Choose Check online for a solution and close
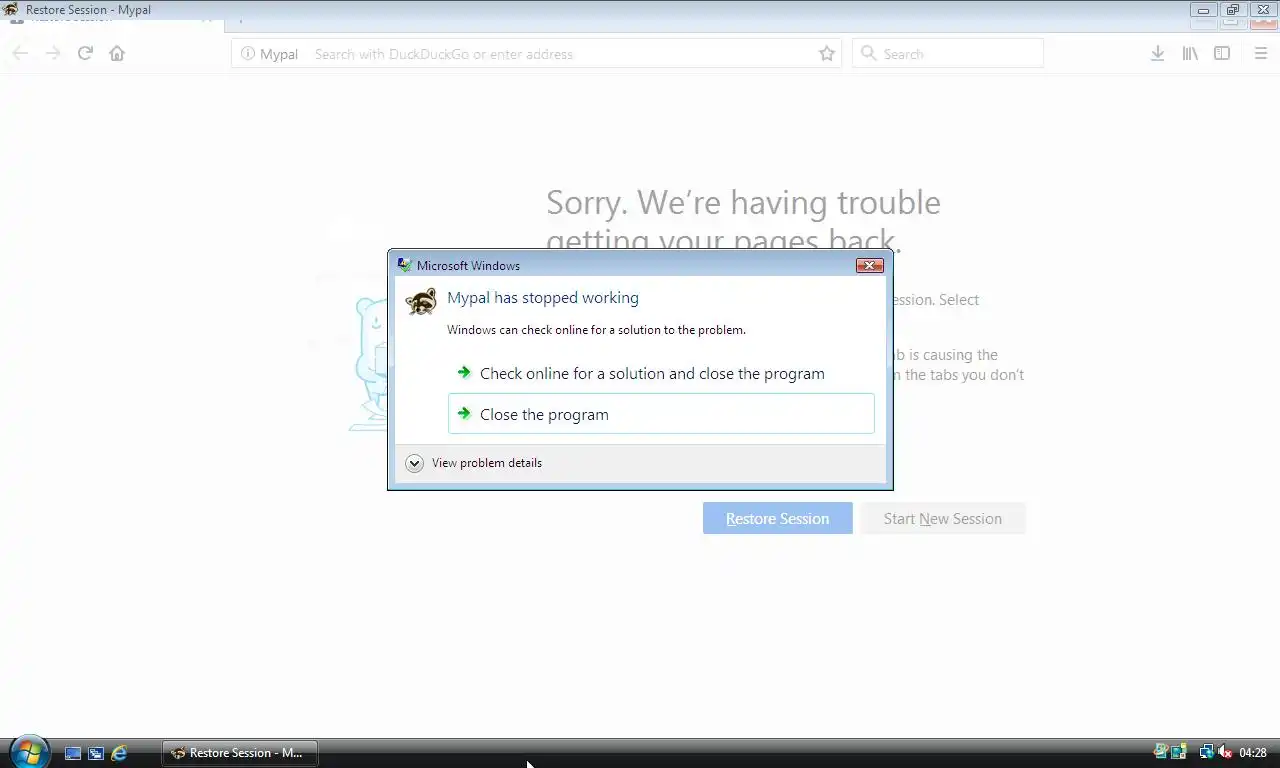The height and width of the screenshot is (768, 1280). [x=661, y=373]
